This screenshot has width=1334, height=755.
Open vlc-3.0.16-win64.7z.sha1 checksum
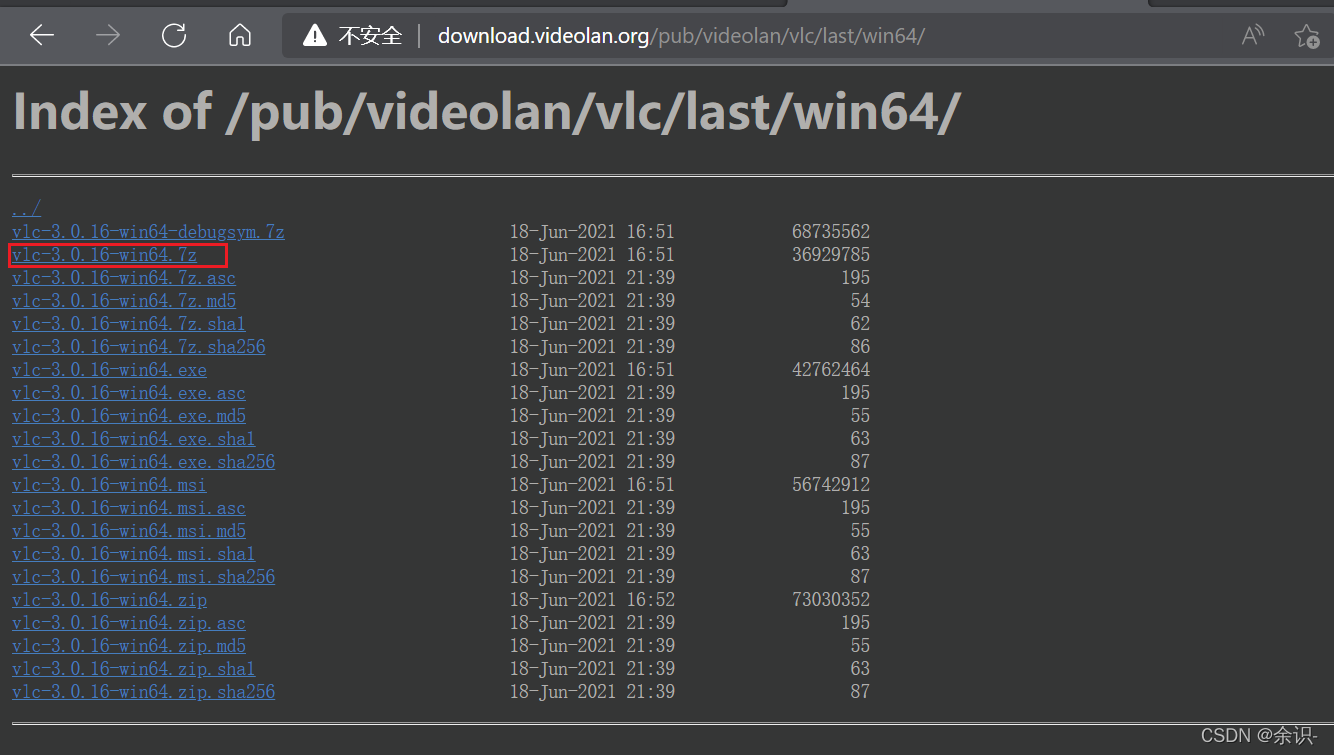point(128,323)
